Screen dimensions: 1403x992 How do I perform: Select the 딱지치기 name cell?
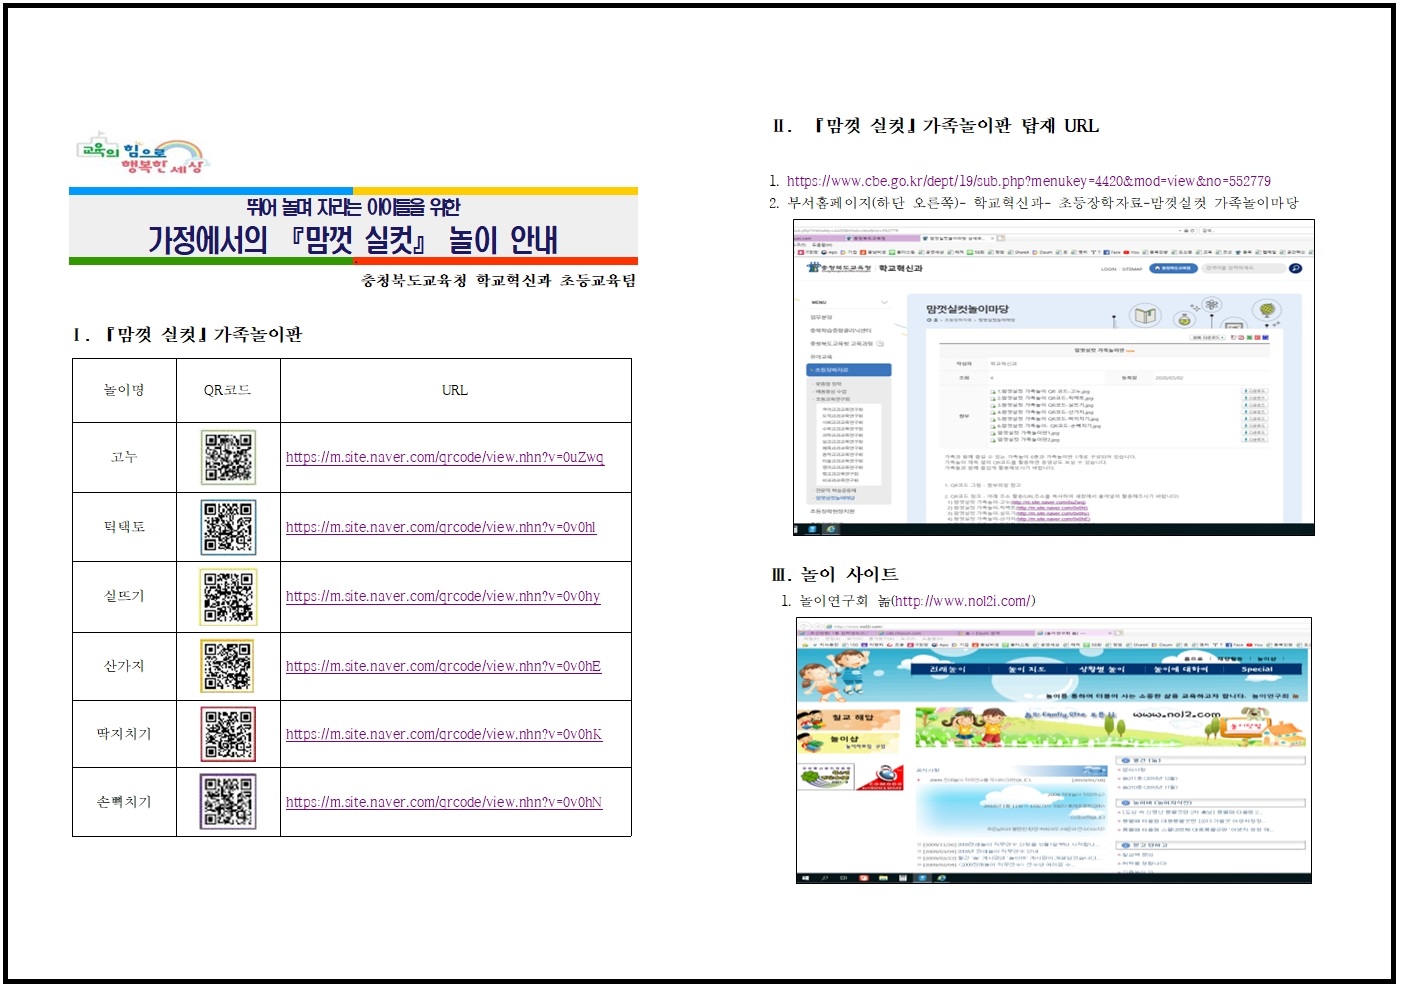coord(124,734)
